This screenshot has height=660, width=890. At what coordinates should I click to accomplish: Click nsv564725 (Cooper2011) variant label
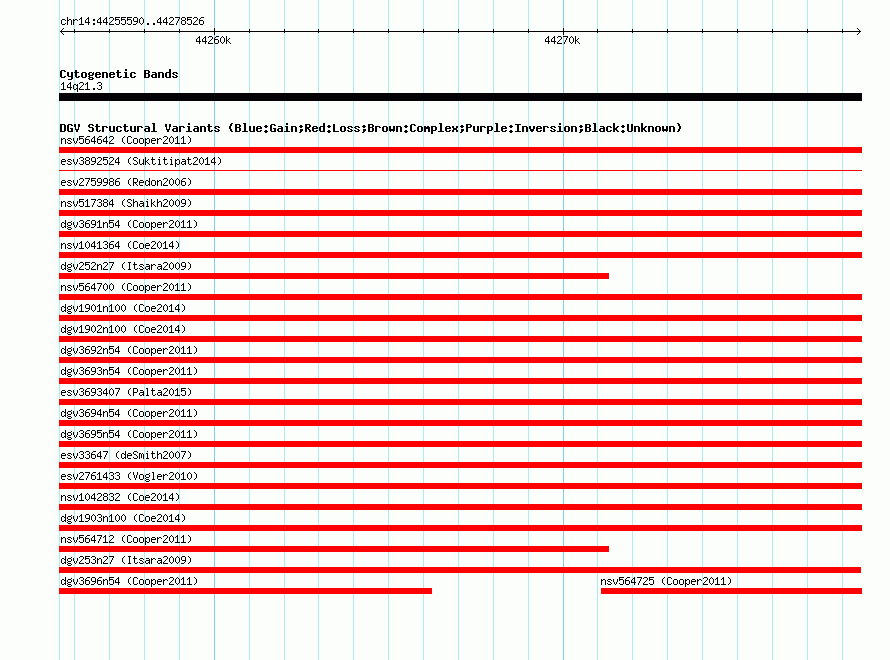click(666, 581)
